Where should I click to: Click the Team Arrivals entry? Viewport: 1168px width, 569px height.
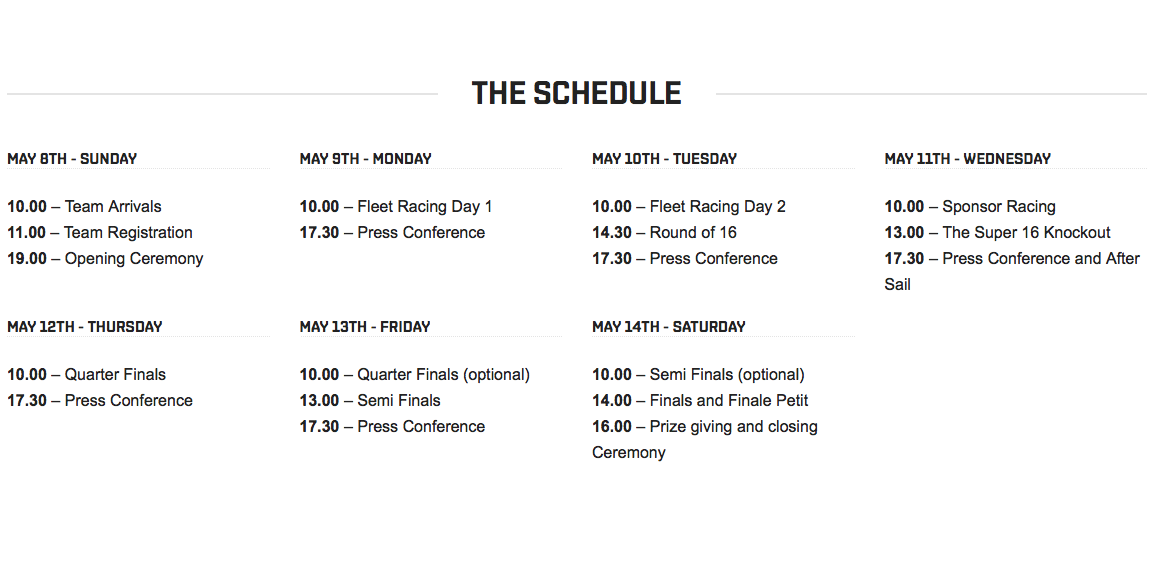pos(84,206)
